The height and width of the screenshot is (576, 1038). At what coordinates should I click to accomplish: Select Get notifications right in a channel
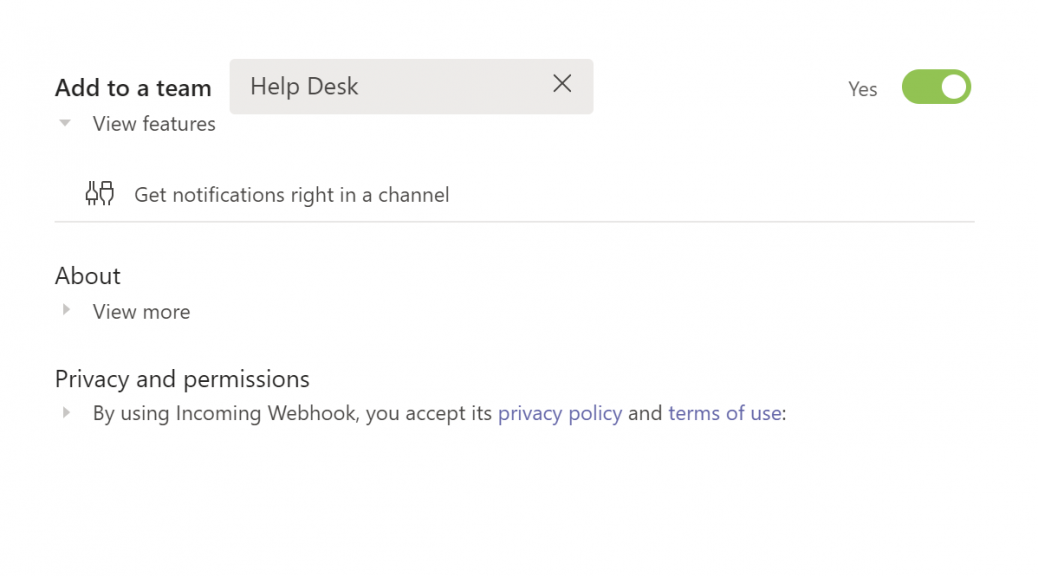[x=291, y=195]
